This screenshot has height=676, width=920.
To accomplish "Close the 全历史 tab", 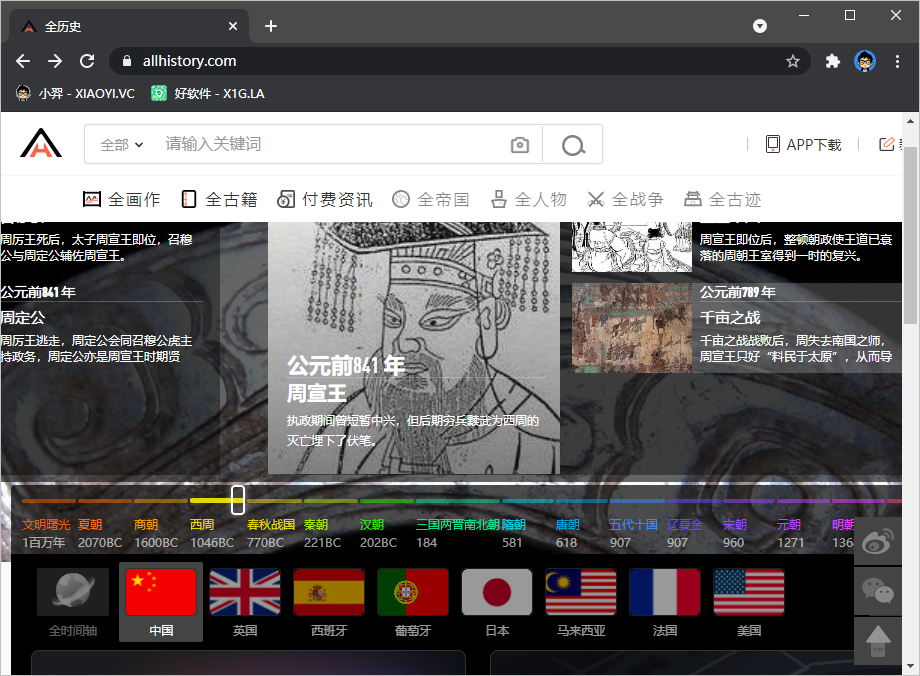I will pos(233,26).
